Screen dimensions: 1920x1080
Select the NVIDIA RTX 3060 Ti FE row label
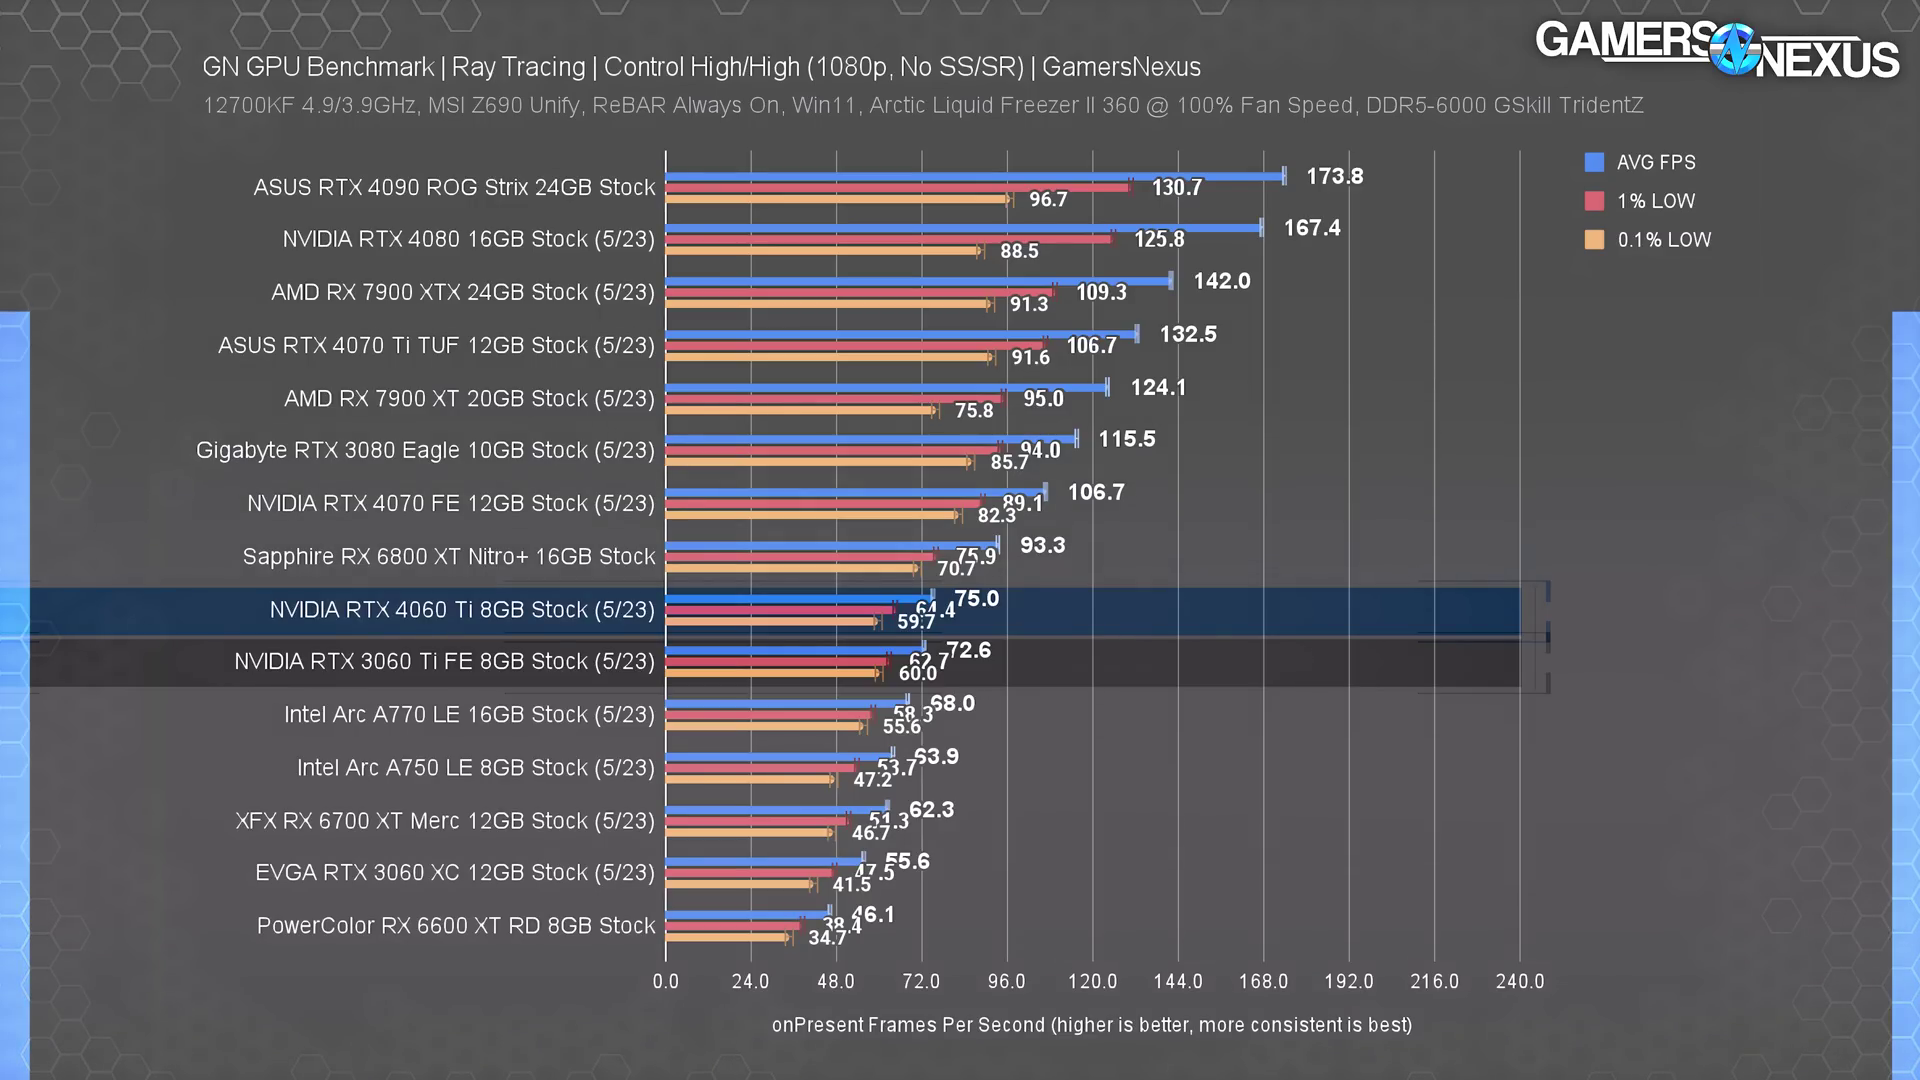click(444, 662)
